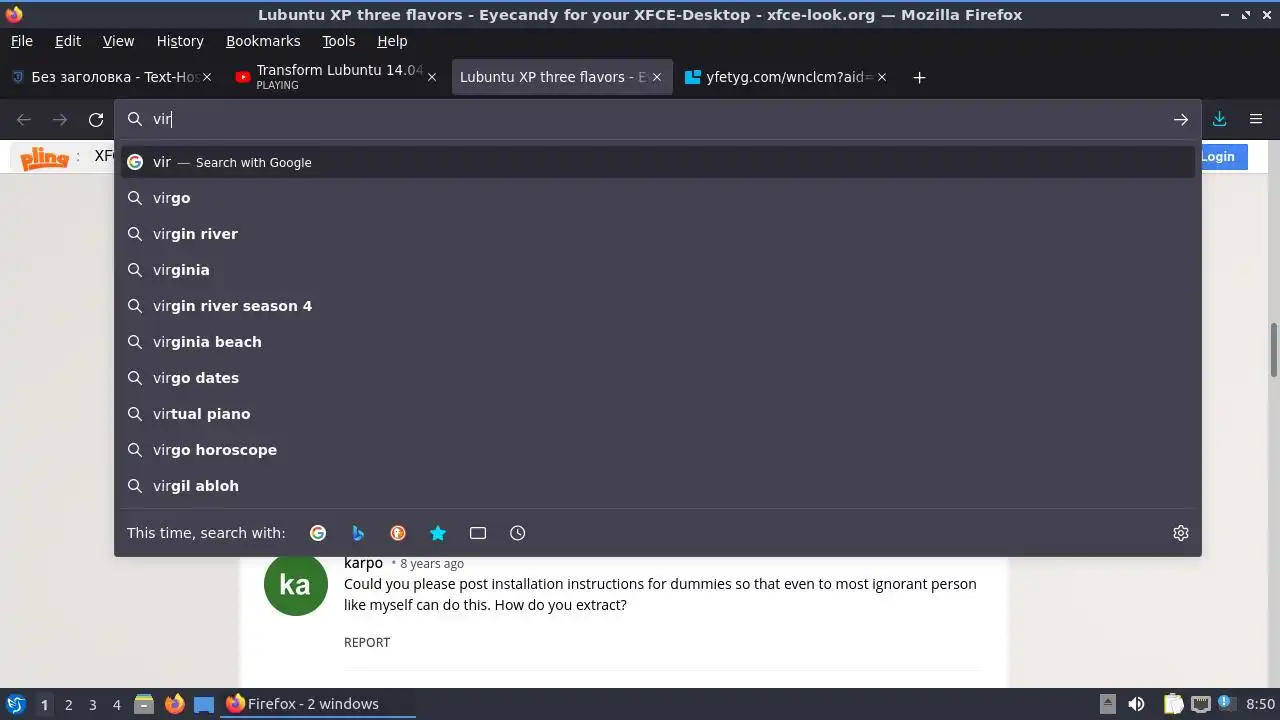This screenshot has height=720, width=1280.
Task: Open the Edit menu
Action: point(68,41)
